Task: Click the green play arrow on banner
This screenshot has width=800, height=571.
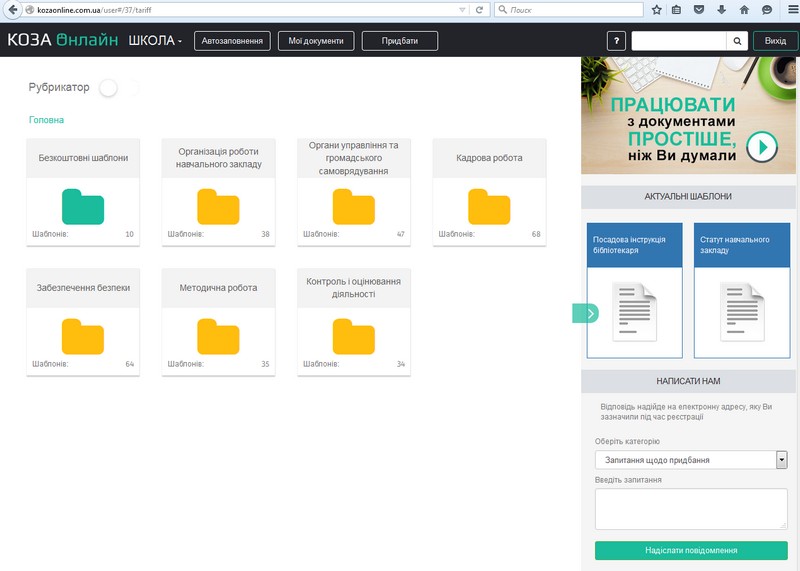Action: coord(762,147)
